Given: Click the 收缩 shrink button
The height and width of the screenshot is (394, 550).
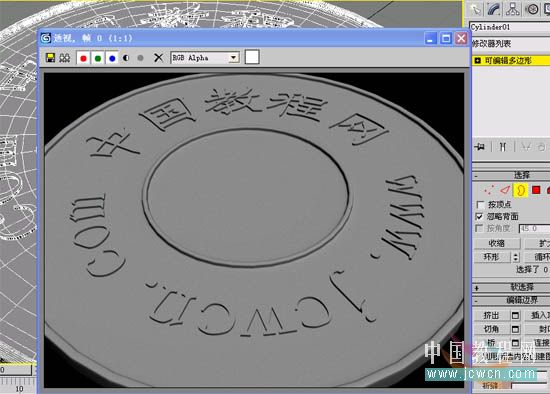Looking at the screenshot, I should [496, 243].
